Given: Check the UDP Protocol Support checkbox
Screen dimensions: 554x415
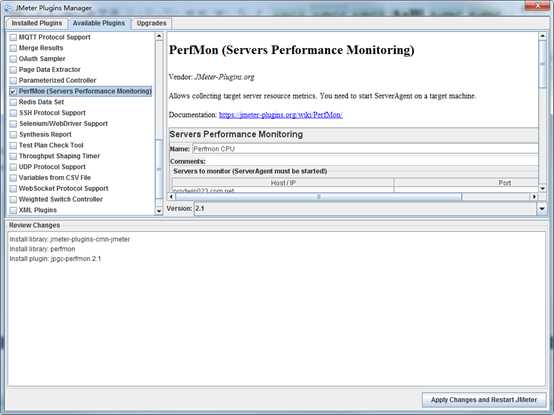Looking at the screenshot, I should (13, 167).
